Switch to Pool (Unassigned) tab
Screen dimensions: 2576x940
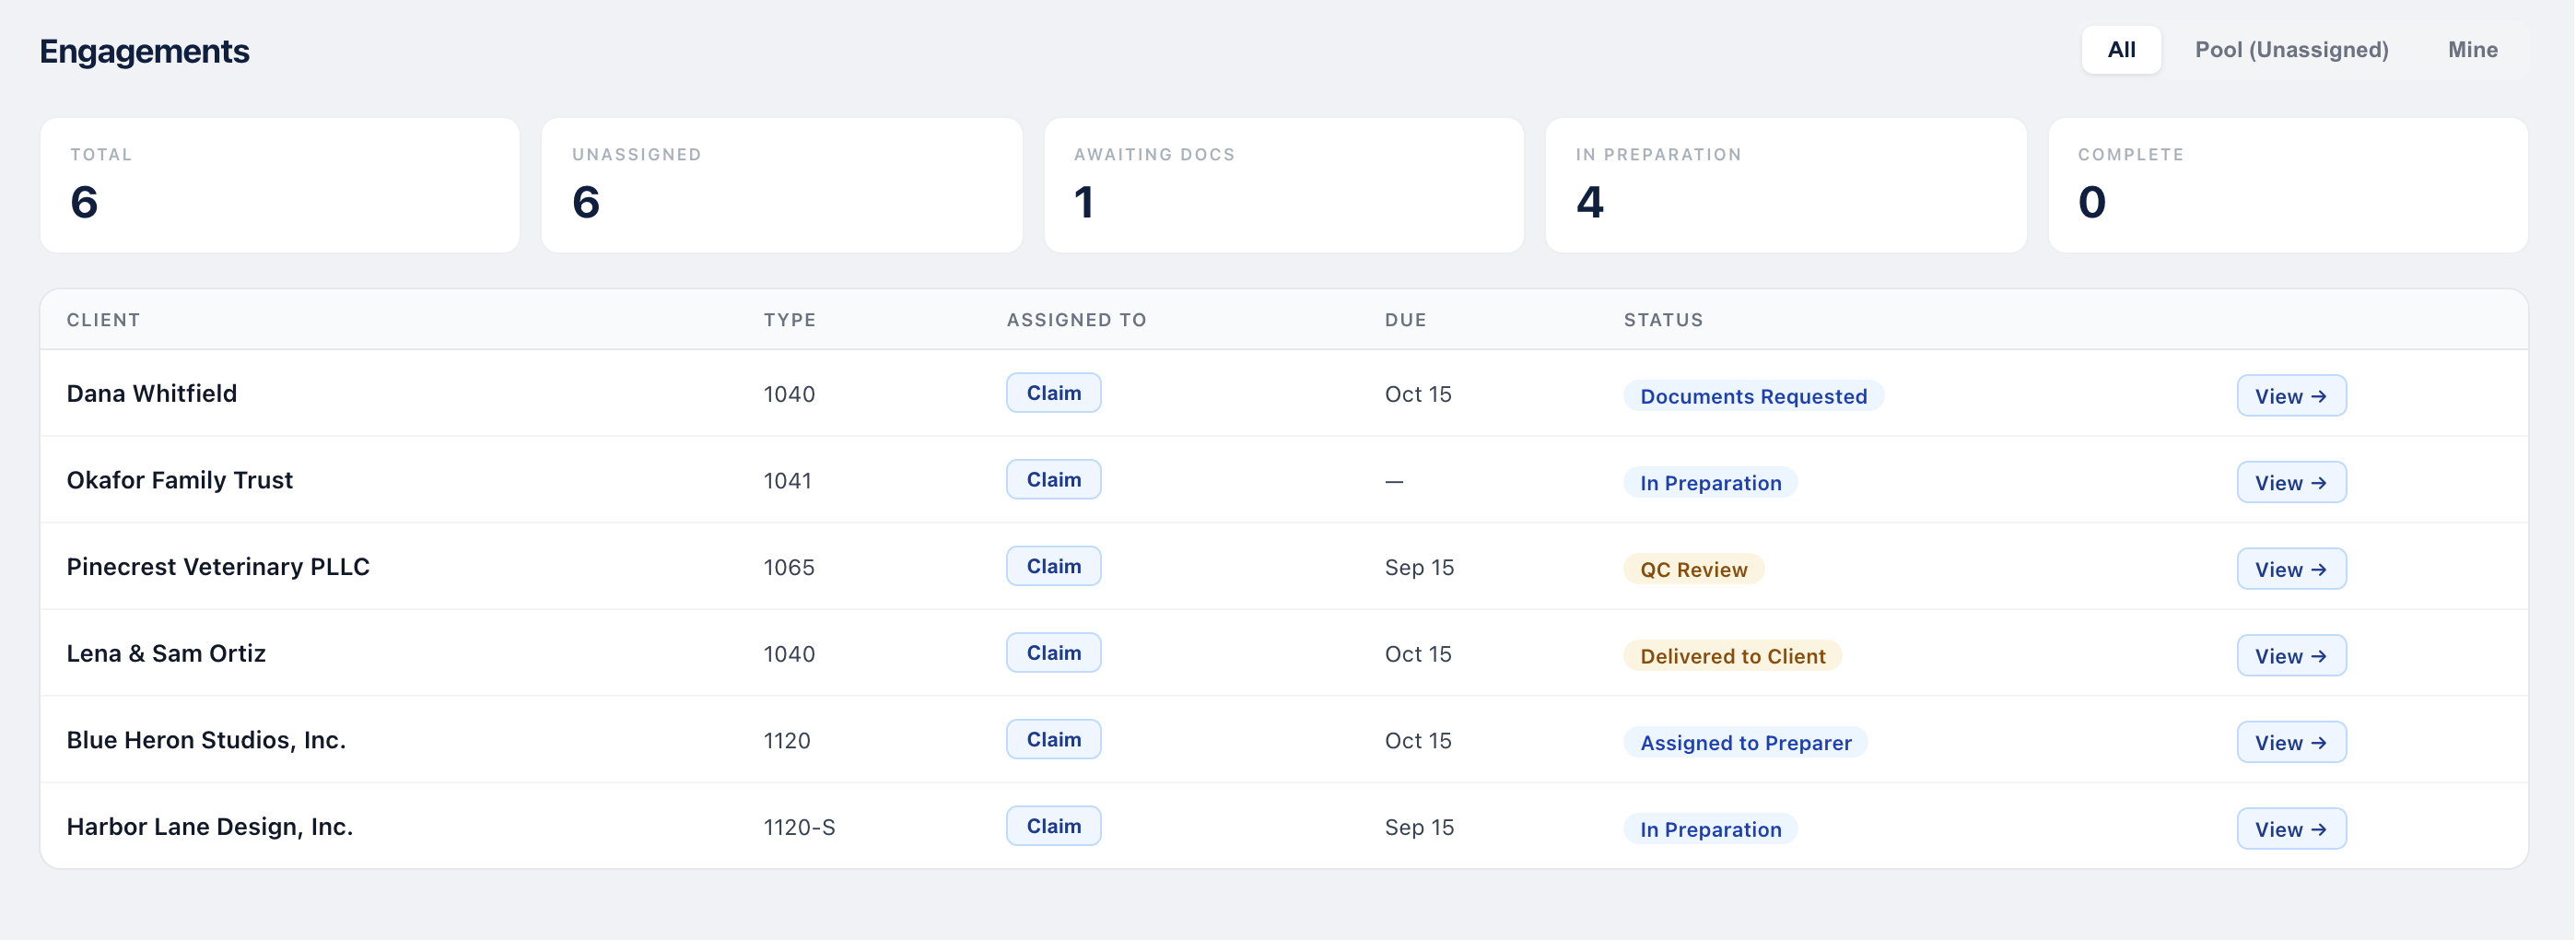tap(2291, 50)
